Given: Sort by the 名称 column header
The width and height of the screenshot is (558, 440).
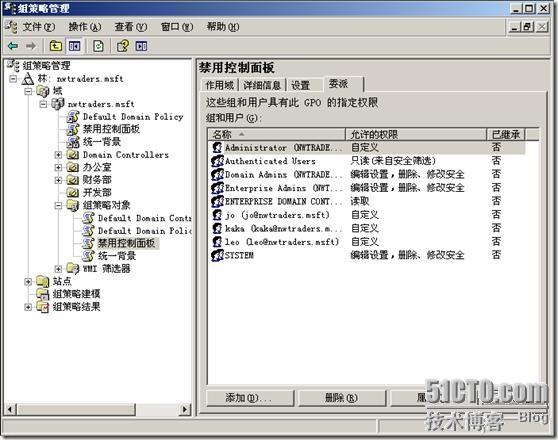Looking at the screenshot, I should tap(277, 135).
